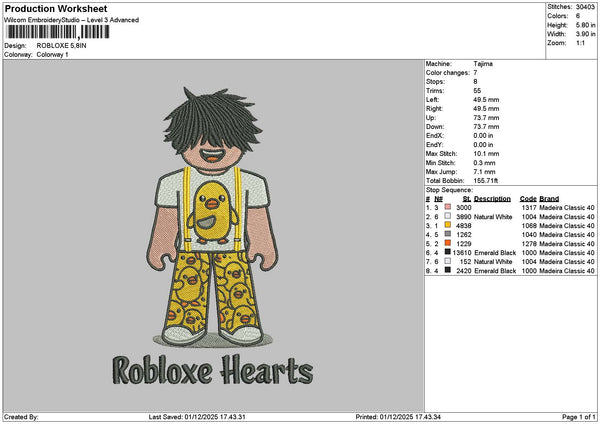Click the Max Stitch value 10.1 mm
600x424 pixels.
(x=486, y=154)
